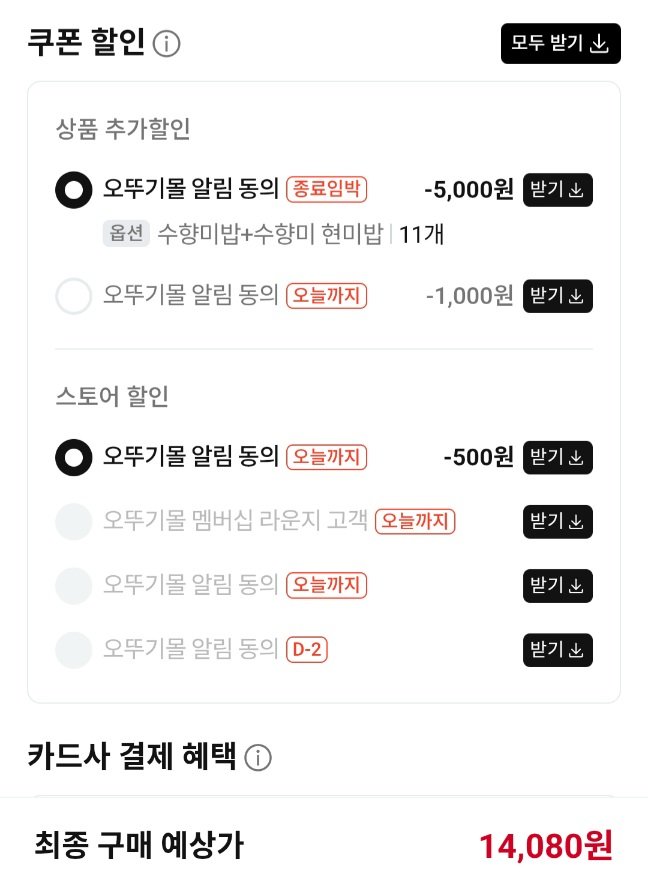Select the -1,000원 coupon radio button
Screen dimensions: 648x883
(74, 296)
